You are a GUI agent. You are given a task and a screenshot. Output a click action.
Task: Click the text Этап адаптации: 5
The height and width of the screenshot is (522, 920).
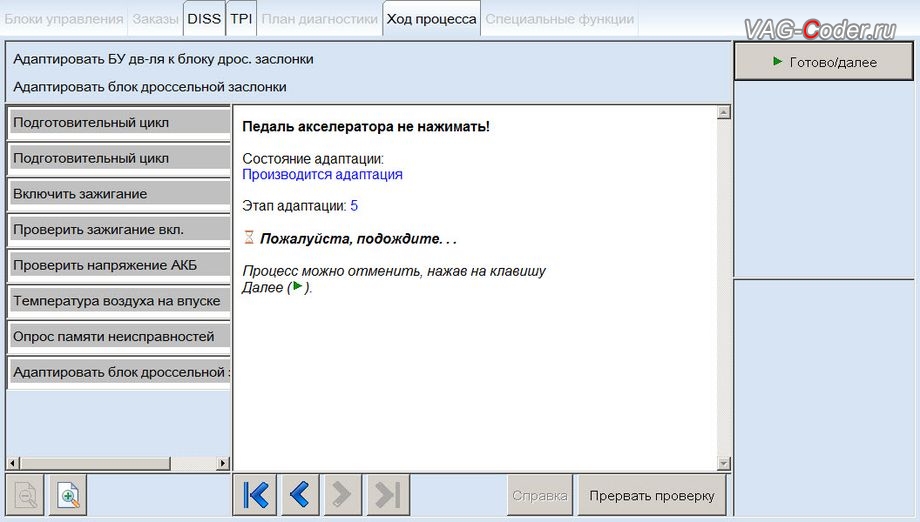tap(300, 206)
